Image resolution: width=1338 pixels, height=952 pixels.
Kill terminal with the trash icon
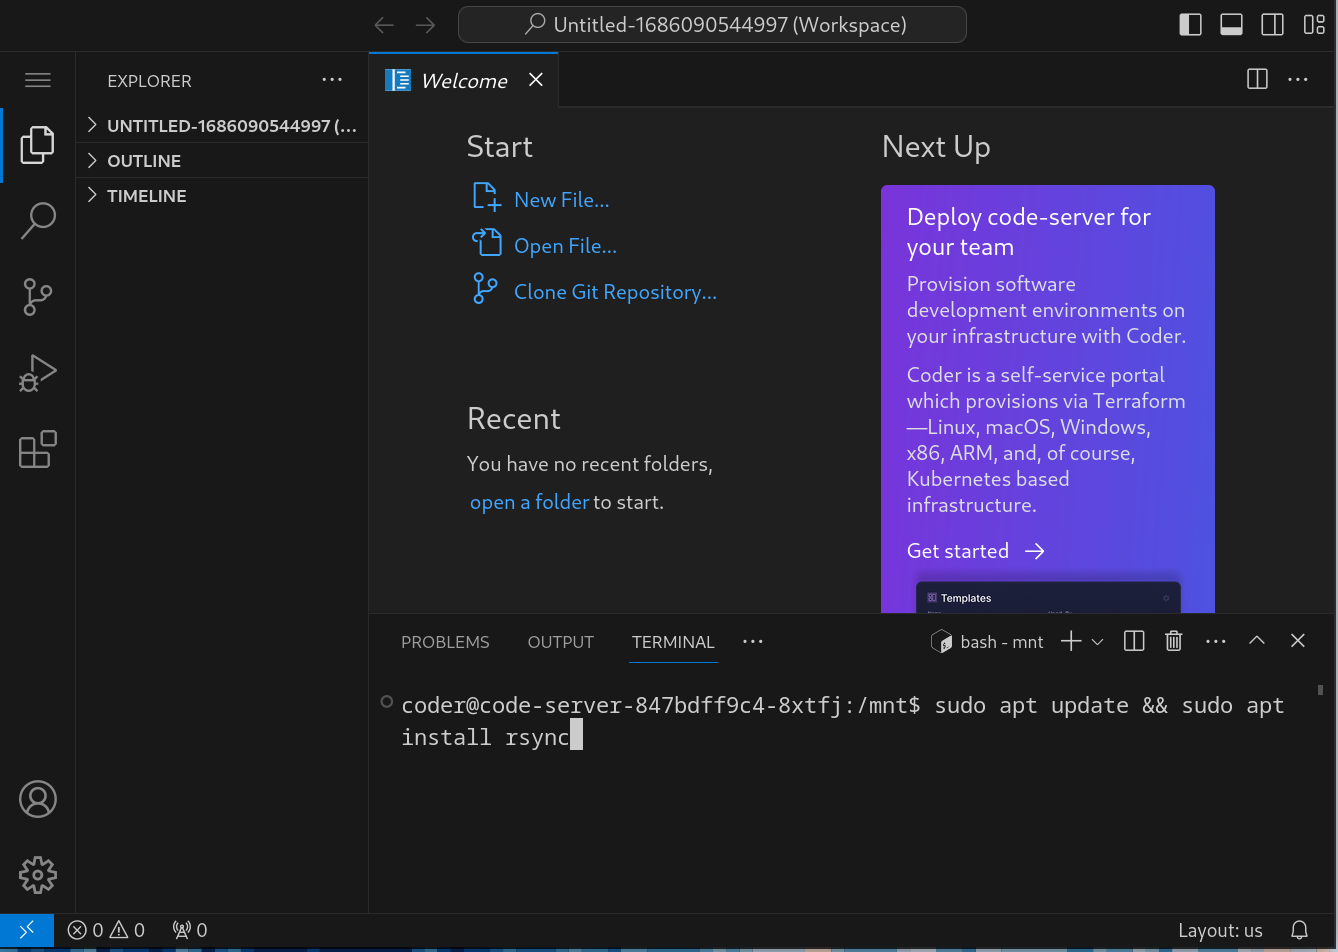click(x=1174, y=642)
